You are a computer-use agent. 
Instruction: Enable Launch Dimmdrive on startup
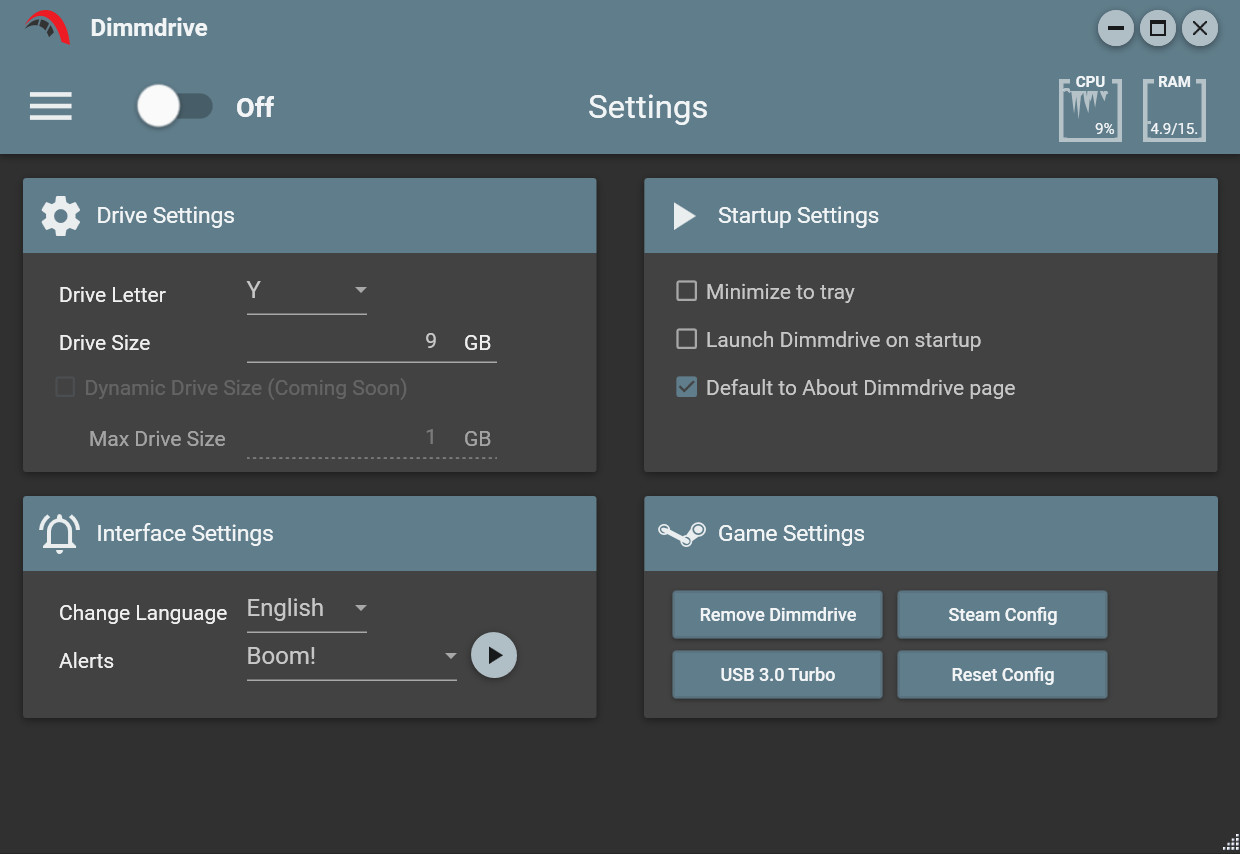[686, 339]
